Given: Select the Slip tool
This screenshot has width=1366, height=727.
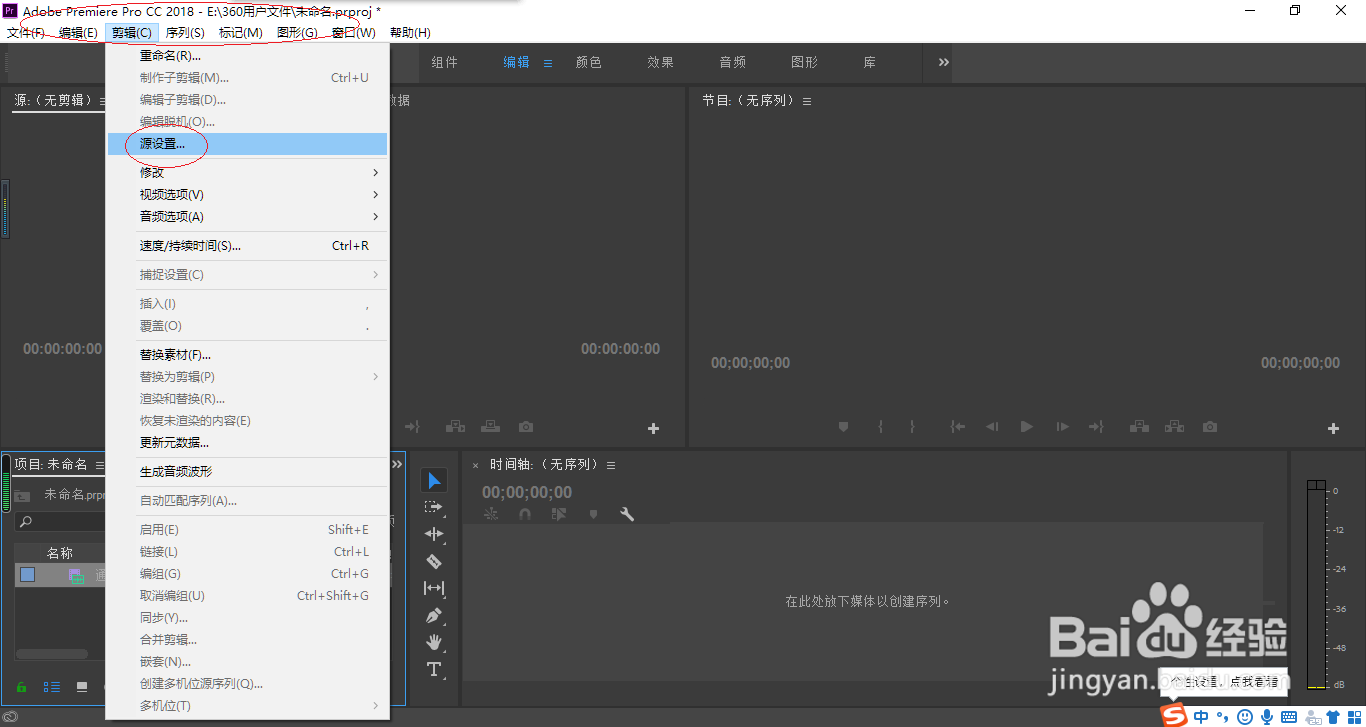Looking at the screenshot, I should point(434,588).
